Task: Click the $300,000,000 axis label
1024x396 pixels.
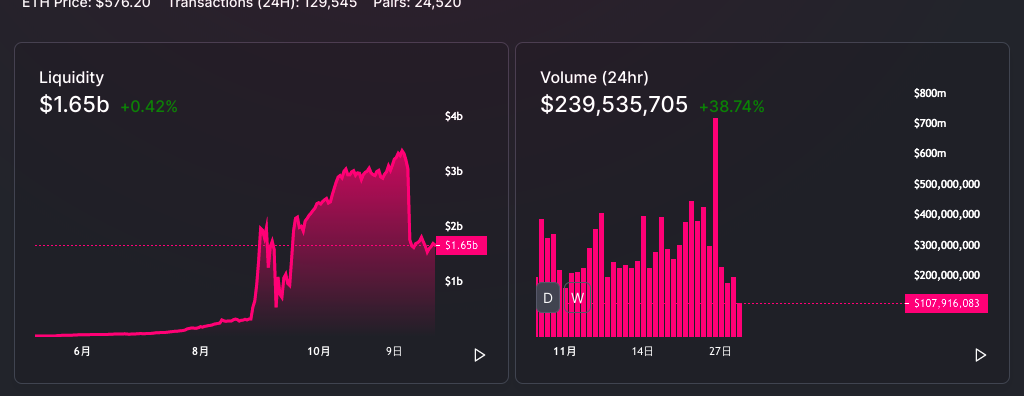Action: (x=947, y=245)
